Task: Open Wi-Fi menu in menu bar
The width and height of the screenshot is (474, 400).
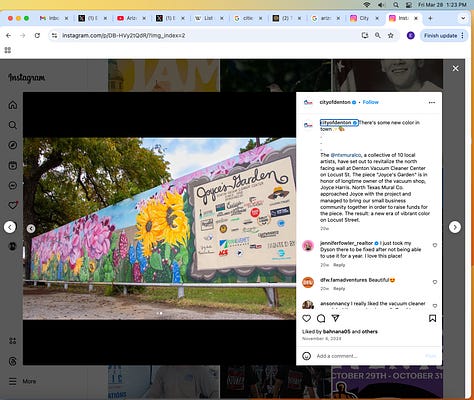Action: pyautogui.click(x=367, y=5)
